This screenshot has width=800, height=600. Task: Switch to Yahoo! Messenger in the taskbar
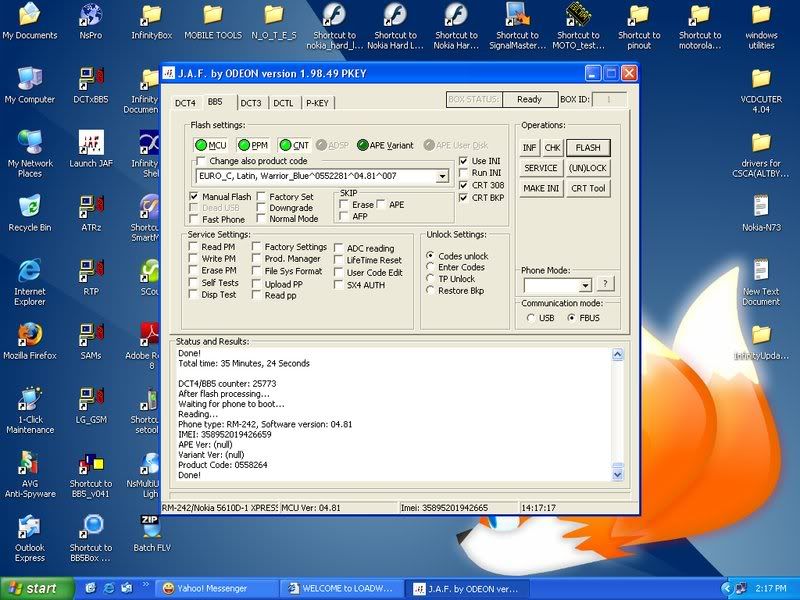coord(217,589)
